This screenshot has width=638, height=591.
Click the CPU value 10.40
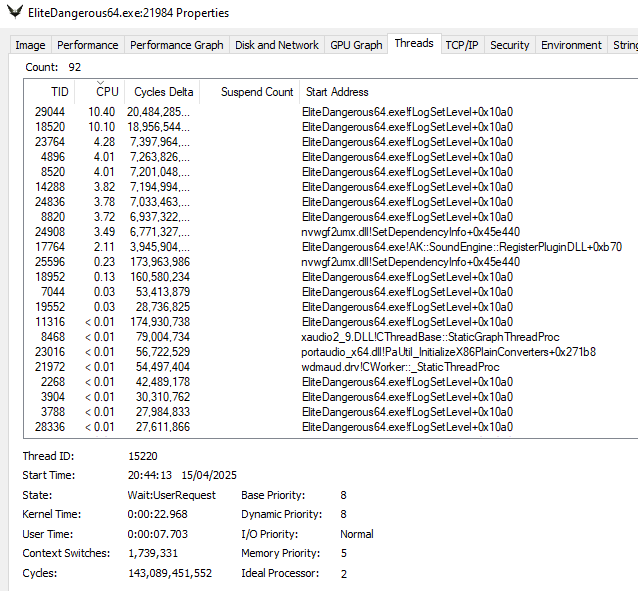[x=102, y=112]
